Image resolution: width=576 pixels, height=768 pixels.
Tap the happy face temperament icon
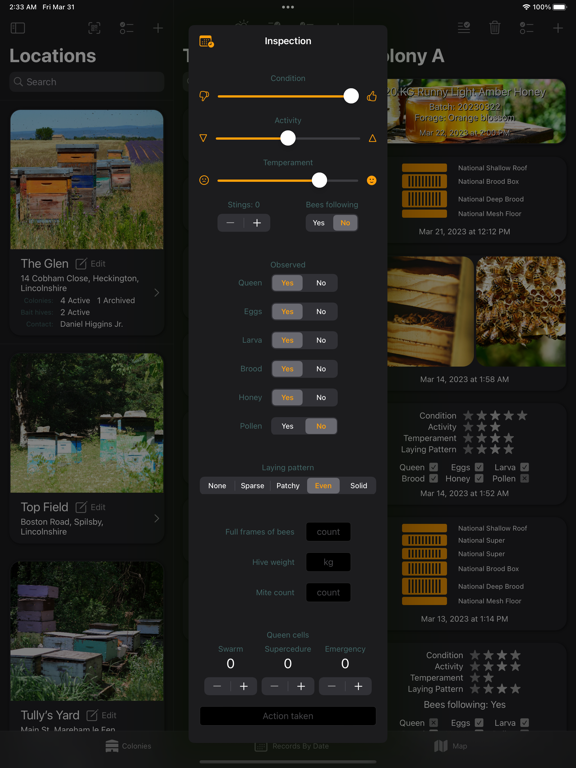[x=372, y=180]
